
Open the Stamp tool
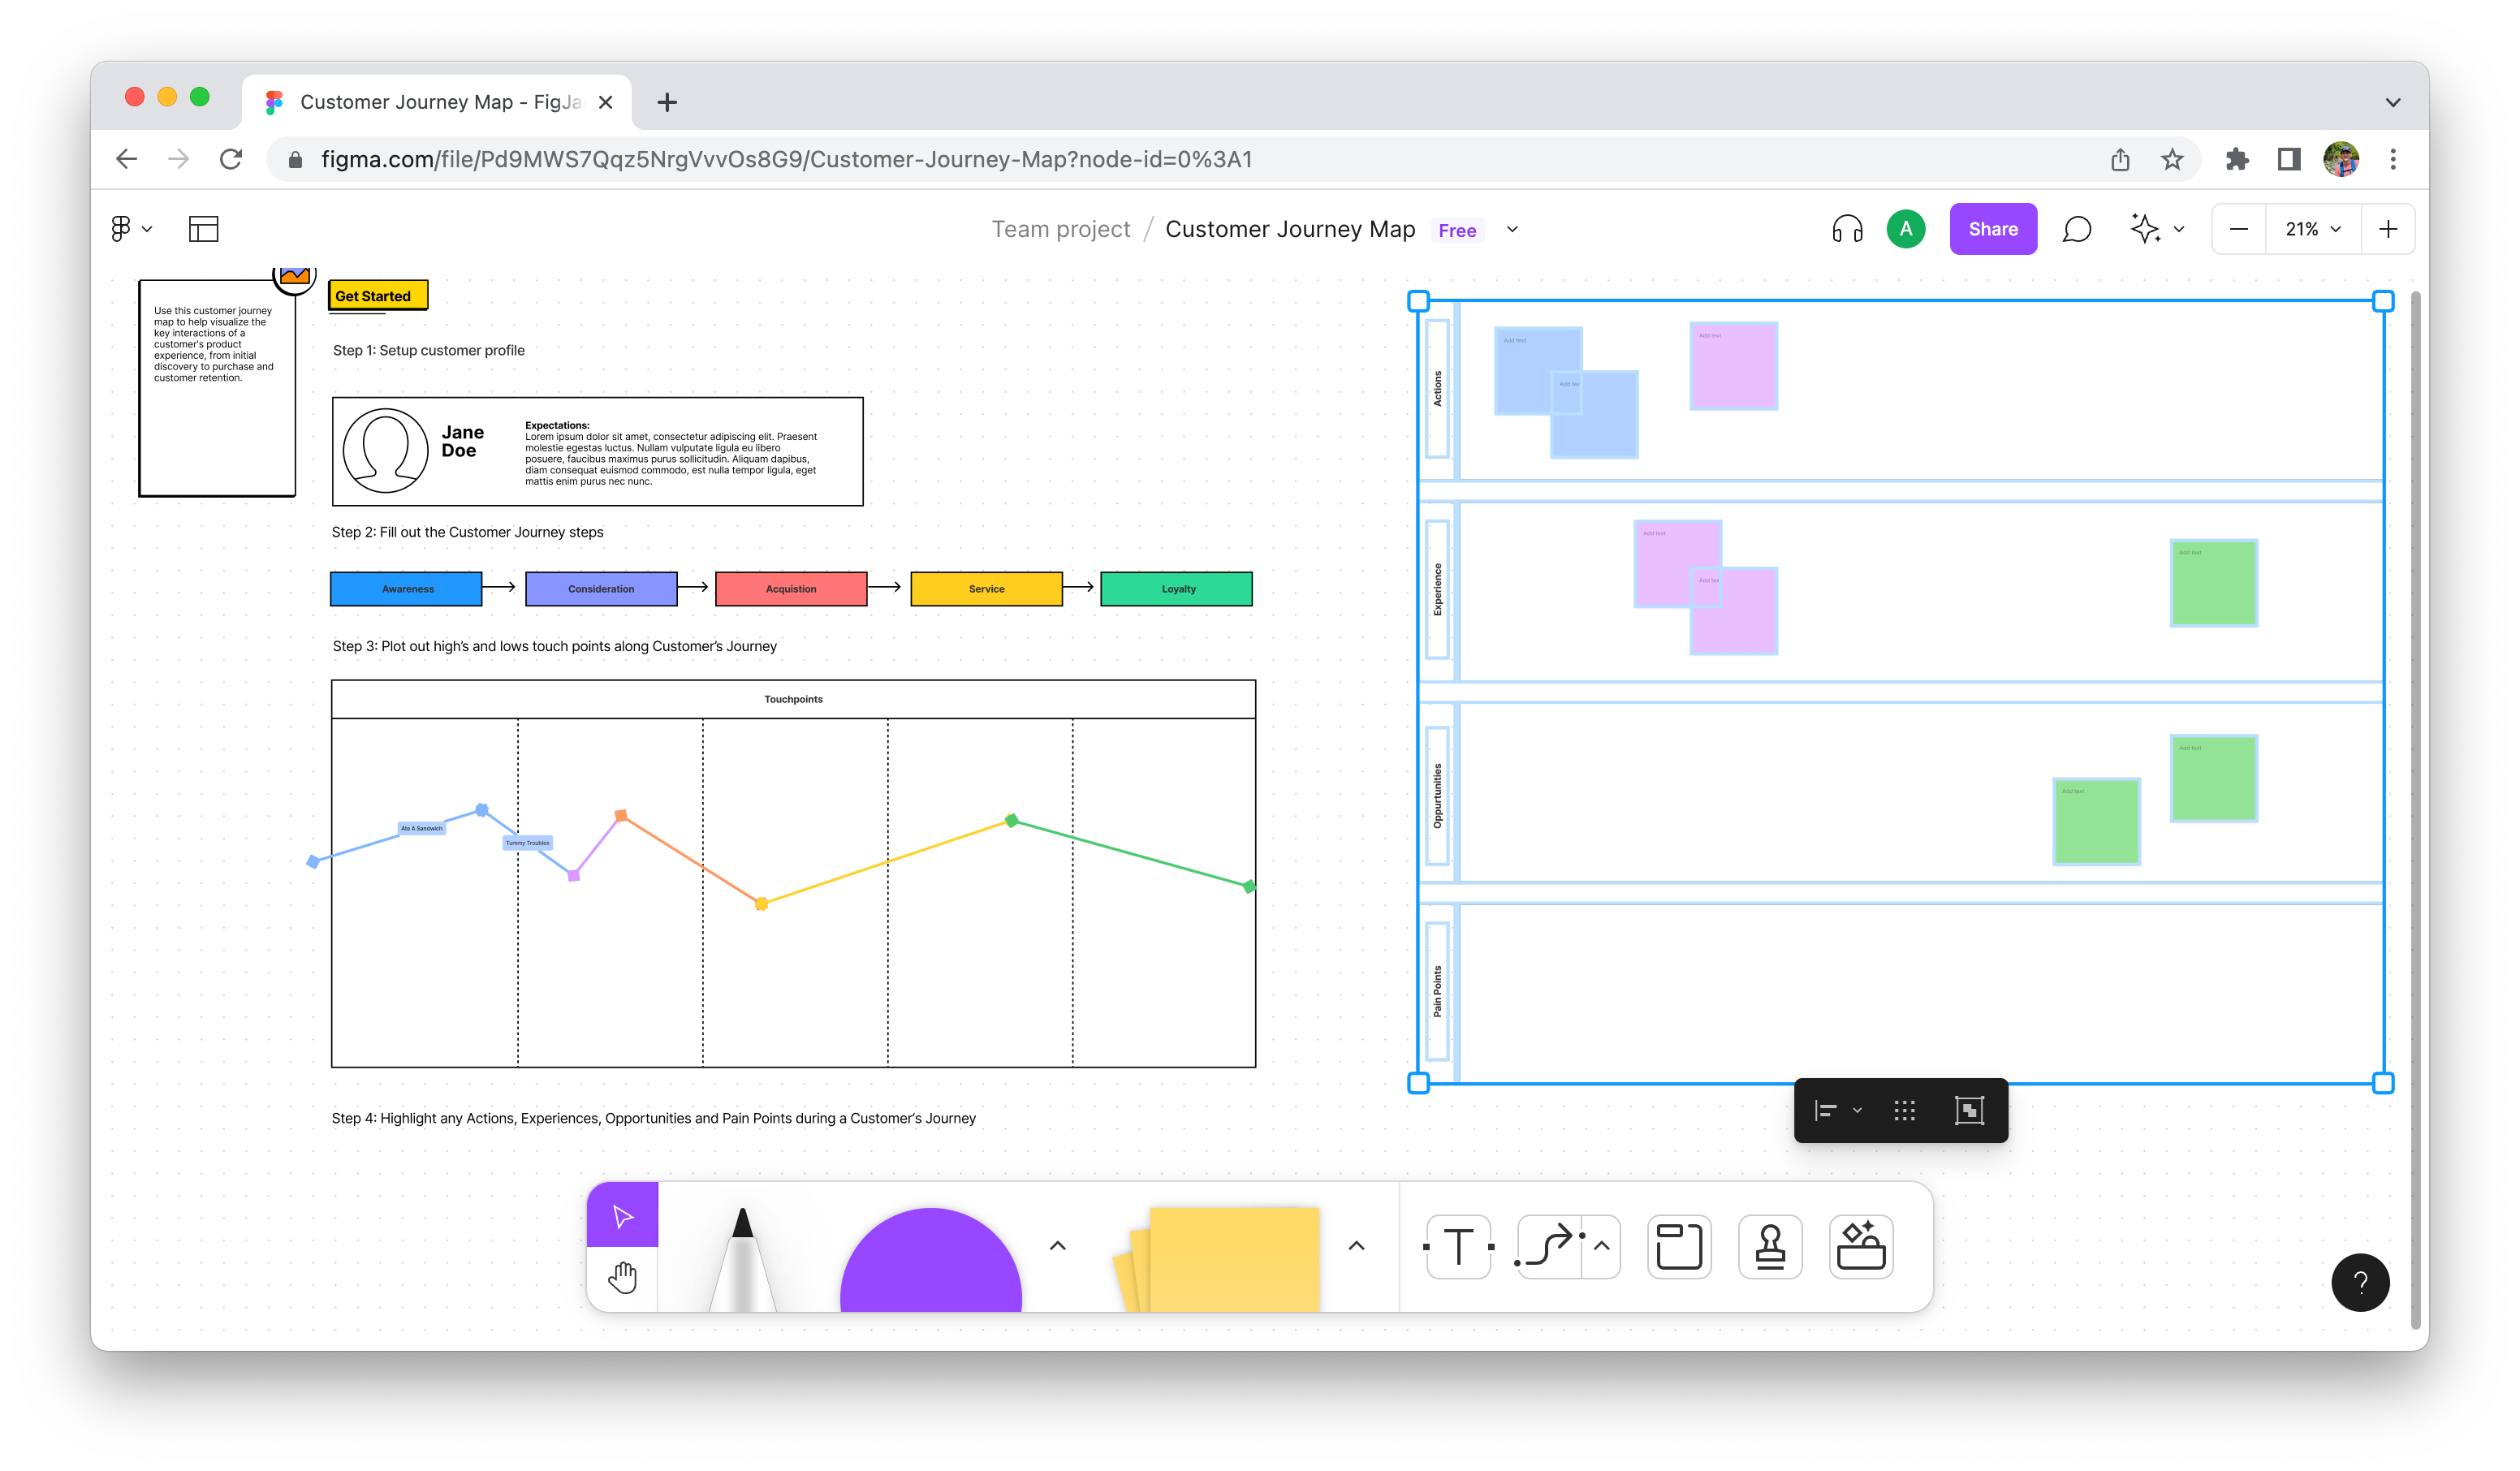coord(1770,1247)
